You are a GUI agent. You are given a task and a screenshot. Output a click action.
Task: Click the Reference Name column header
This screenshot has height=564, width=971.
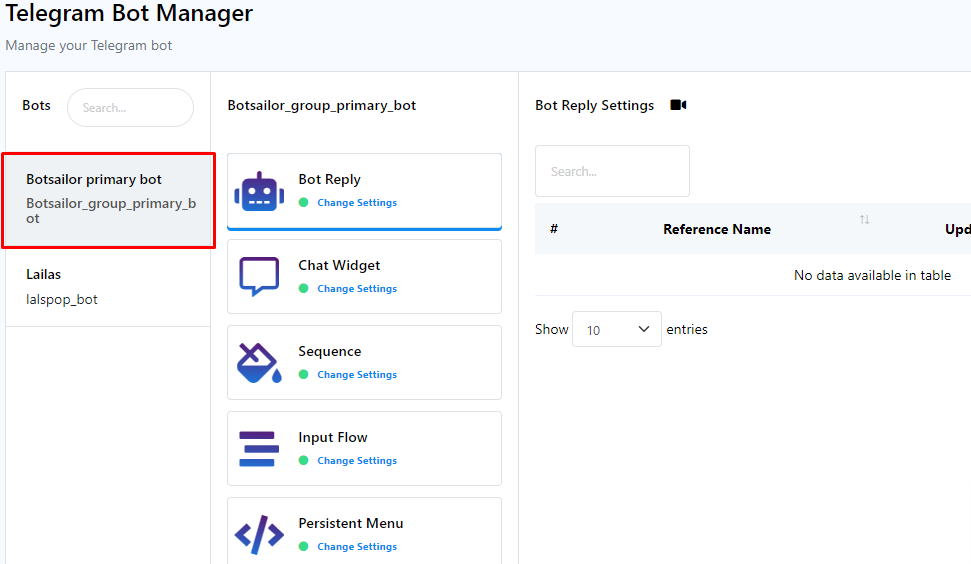tap(717, 229)
